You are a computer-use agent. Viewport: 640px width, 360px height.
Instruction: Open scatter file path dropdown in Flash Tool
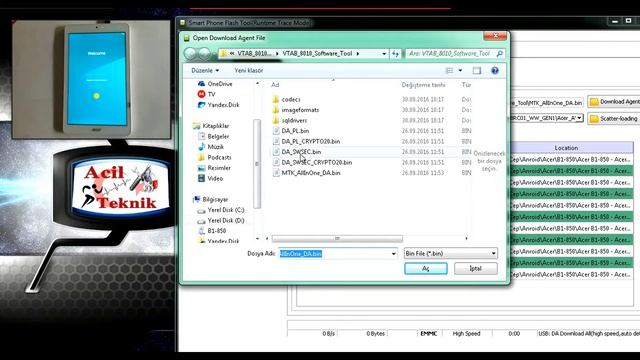(x=579, y=118)
